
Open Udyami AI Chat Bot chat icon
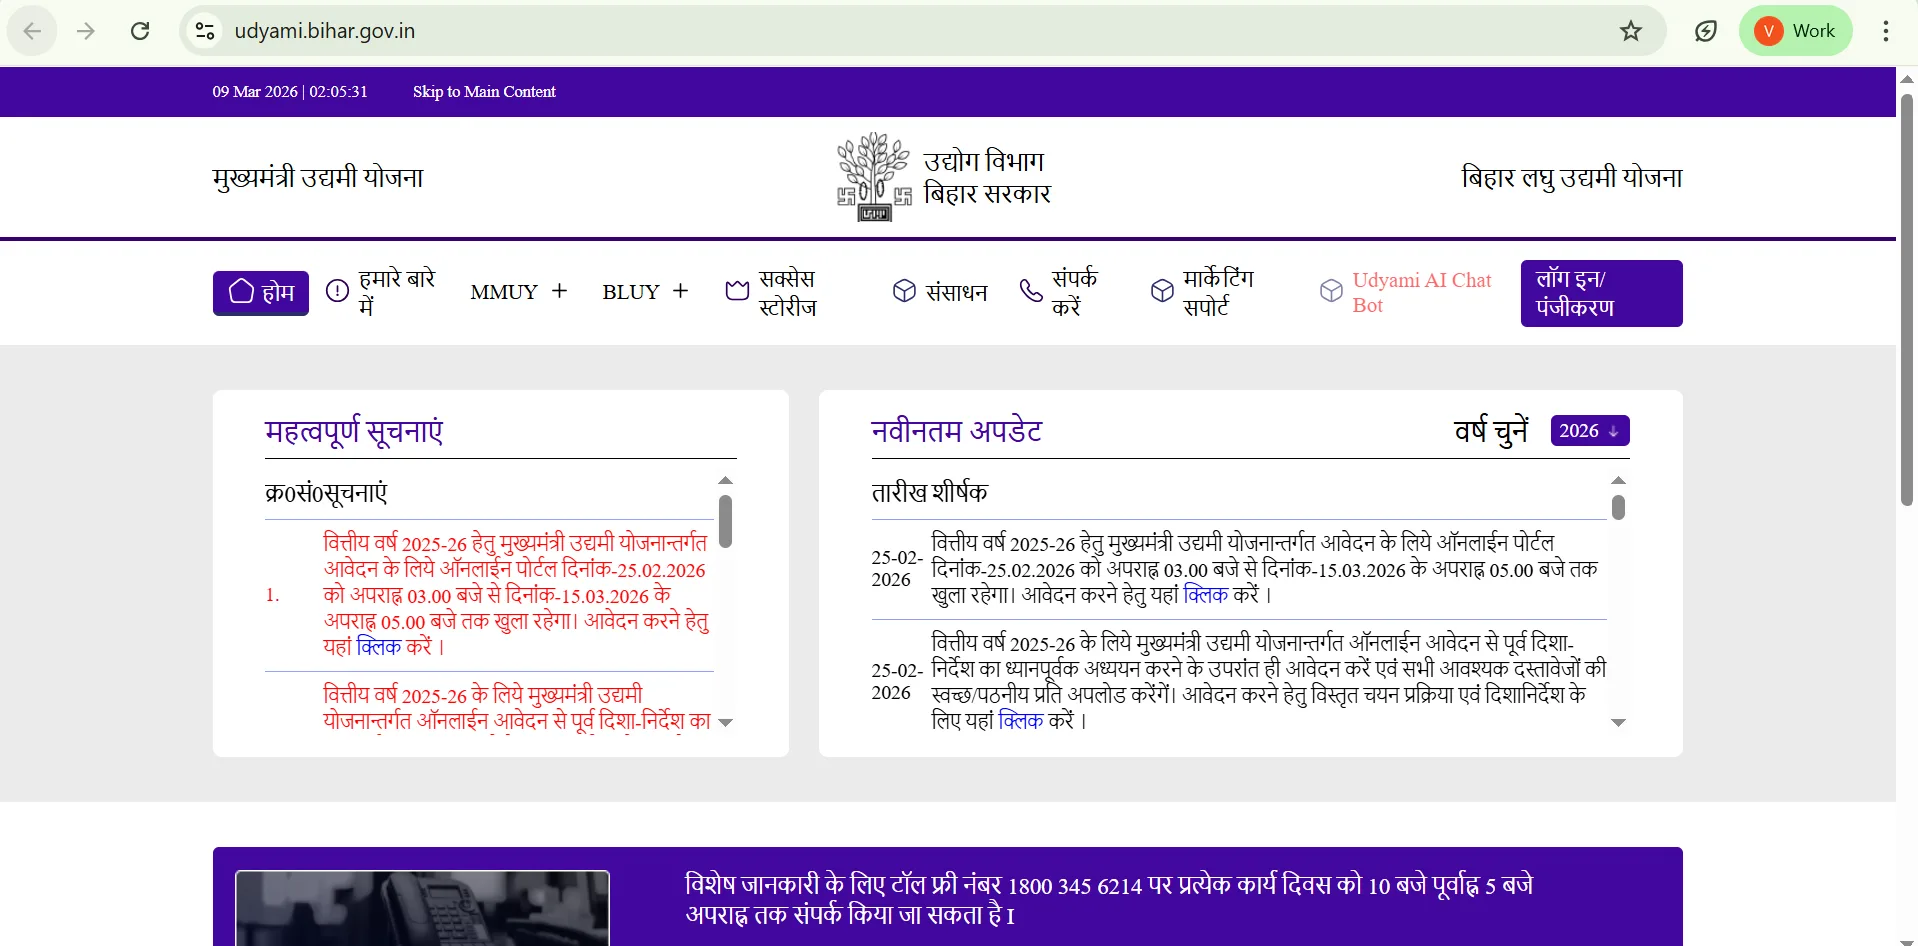pos(1331,291)
